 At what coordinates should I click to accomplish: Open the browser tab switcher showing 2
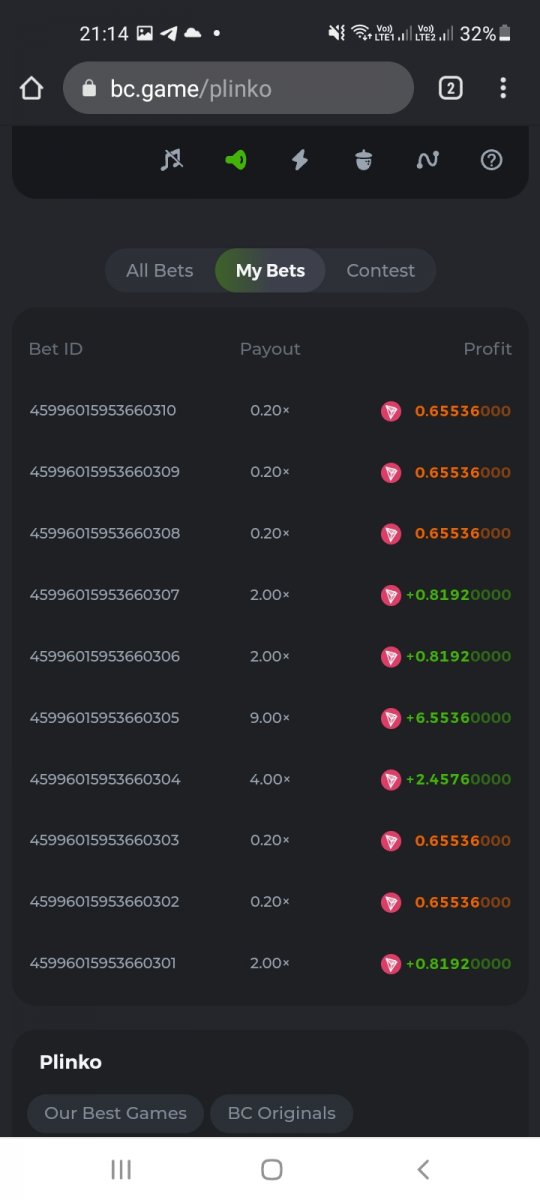[x=450, y=88]
